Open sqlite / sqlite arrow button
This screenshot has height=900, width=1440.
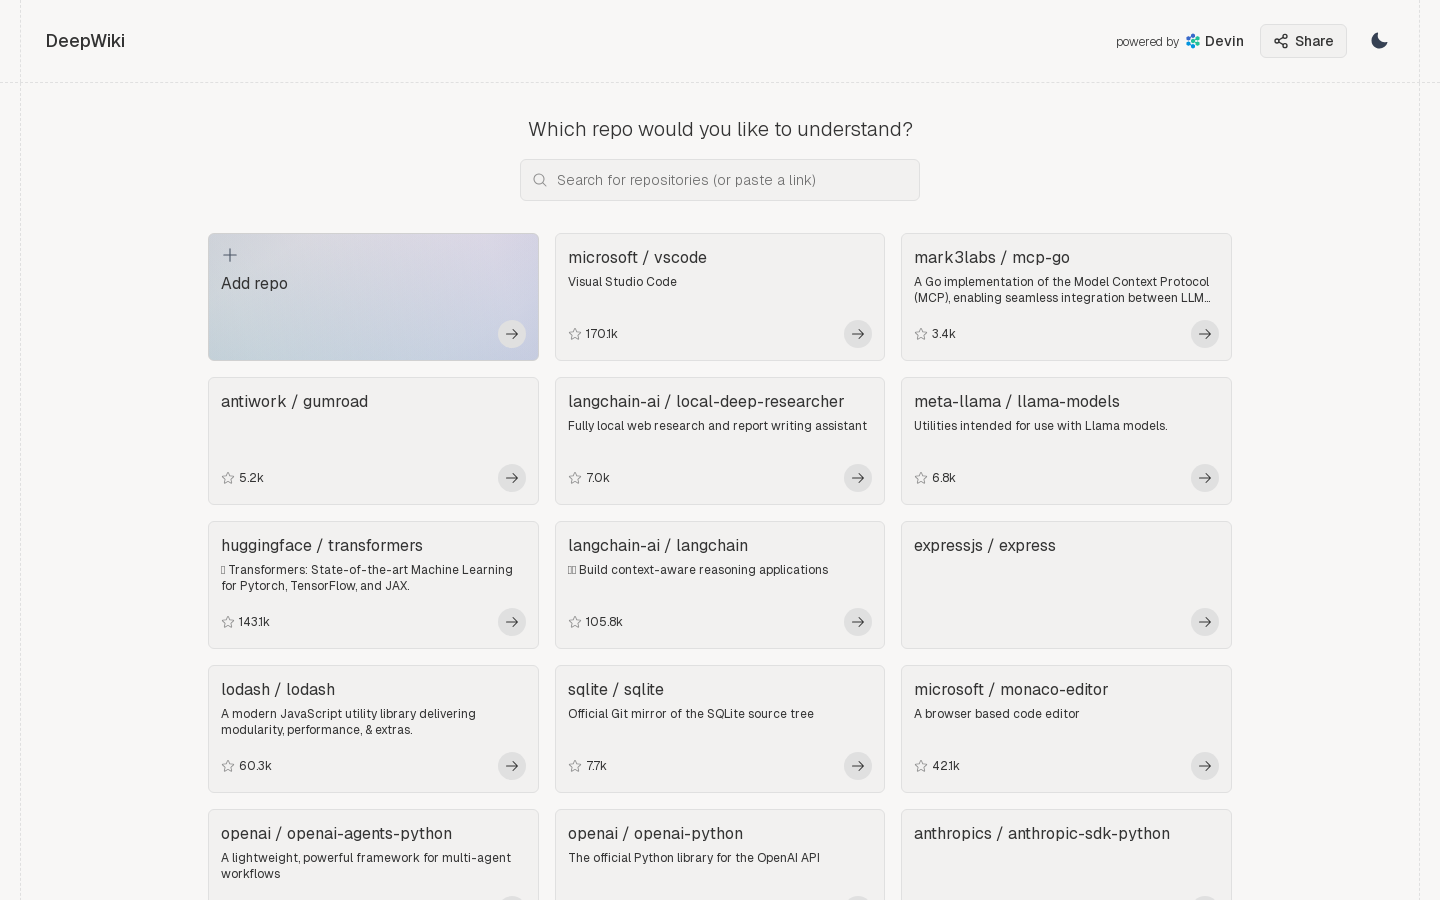pos(858,766)
